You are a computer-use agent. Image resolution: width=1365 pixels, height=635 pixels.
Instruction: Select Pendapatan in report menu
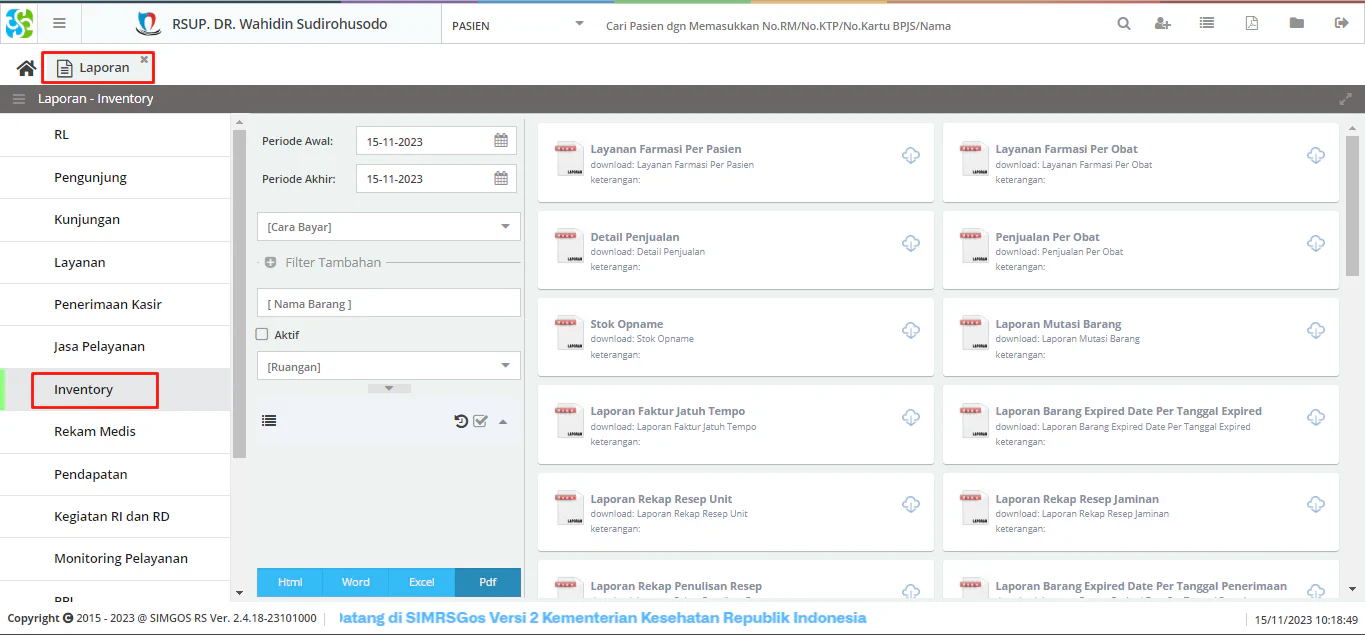point(115,475)
